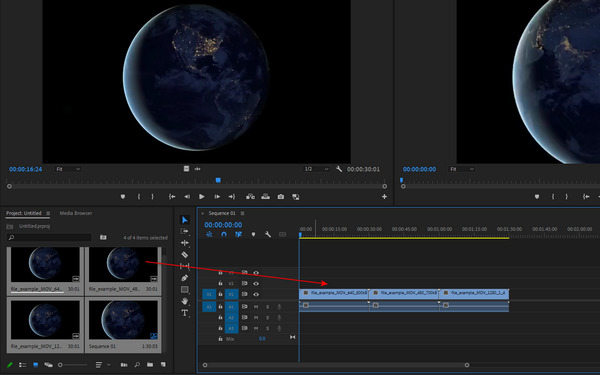Switch Project panel to icon view
The width and height of the screenshot is (600, 375).
[36, 365]
